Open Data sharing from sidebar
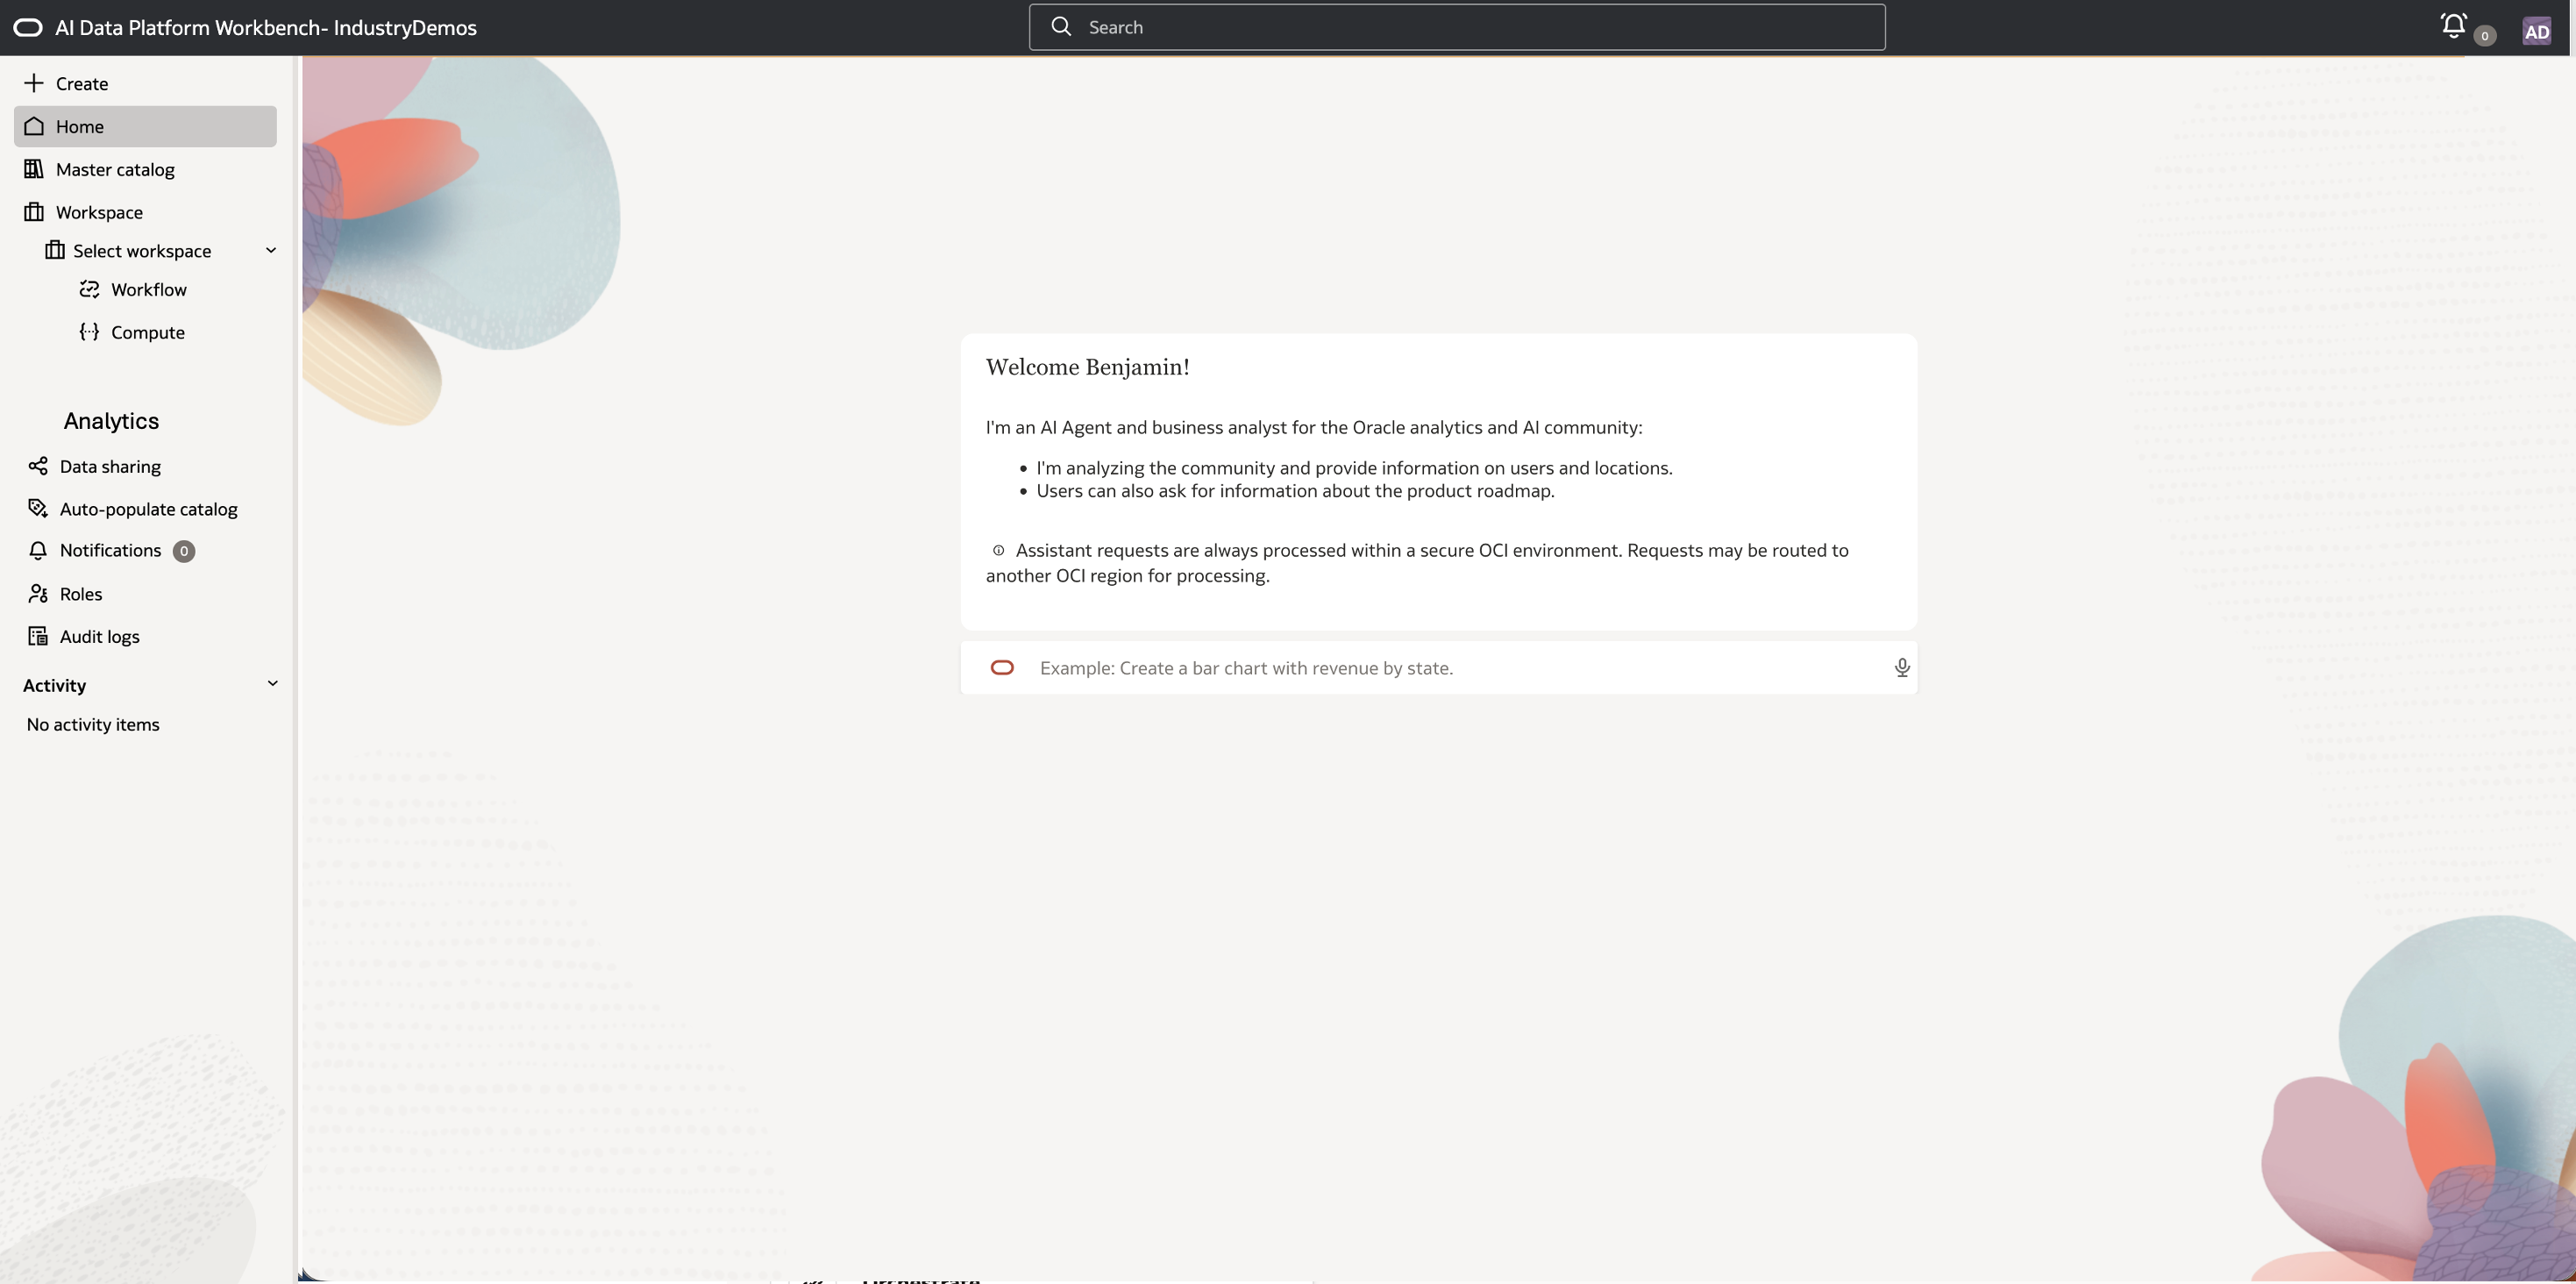 [110, 466]
